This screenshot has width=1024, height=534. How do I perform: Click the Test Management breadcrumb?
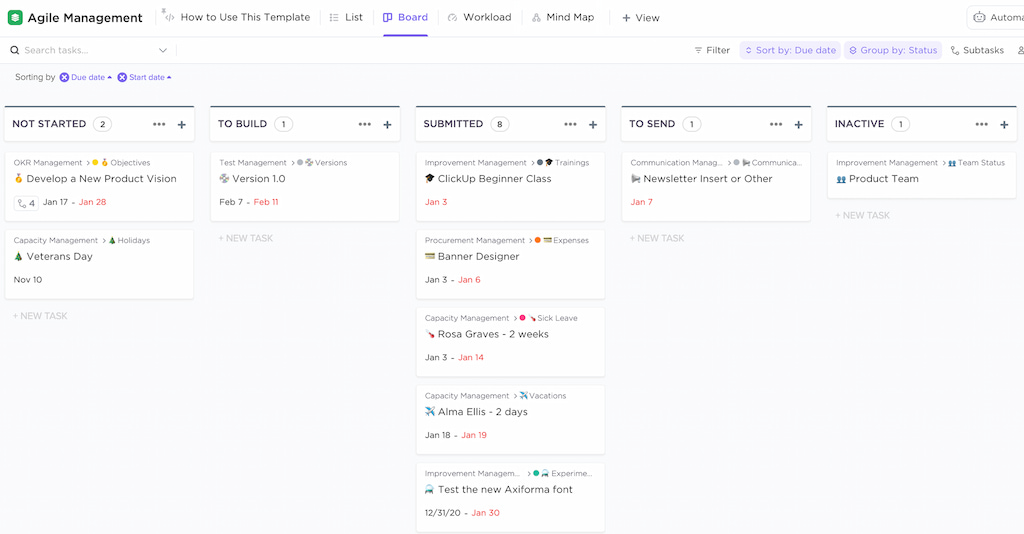pos(253,163)
